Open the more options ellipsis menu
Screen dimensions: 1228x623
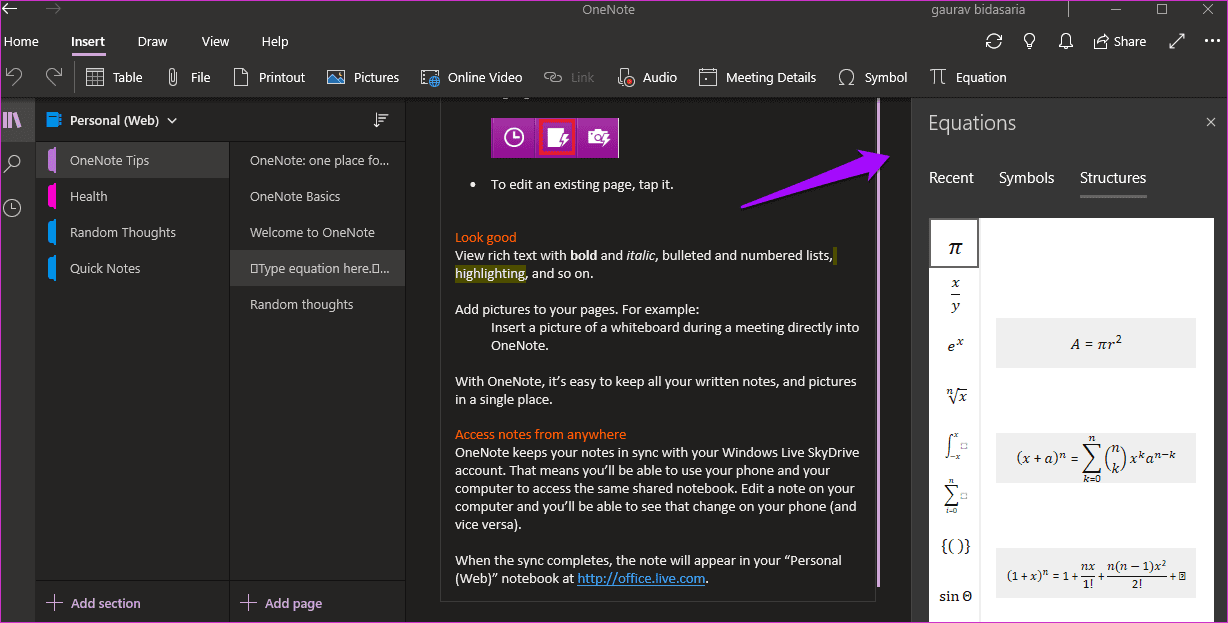[x=1210, y=41]
